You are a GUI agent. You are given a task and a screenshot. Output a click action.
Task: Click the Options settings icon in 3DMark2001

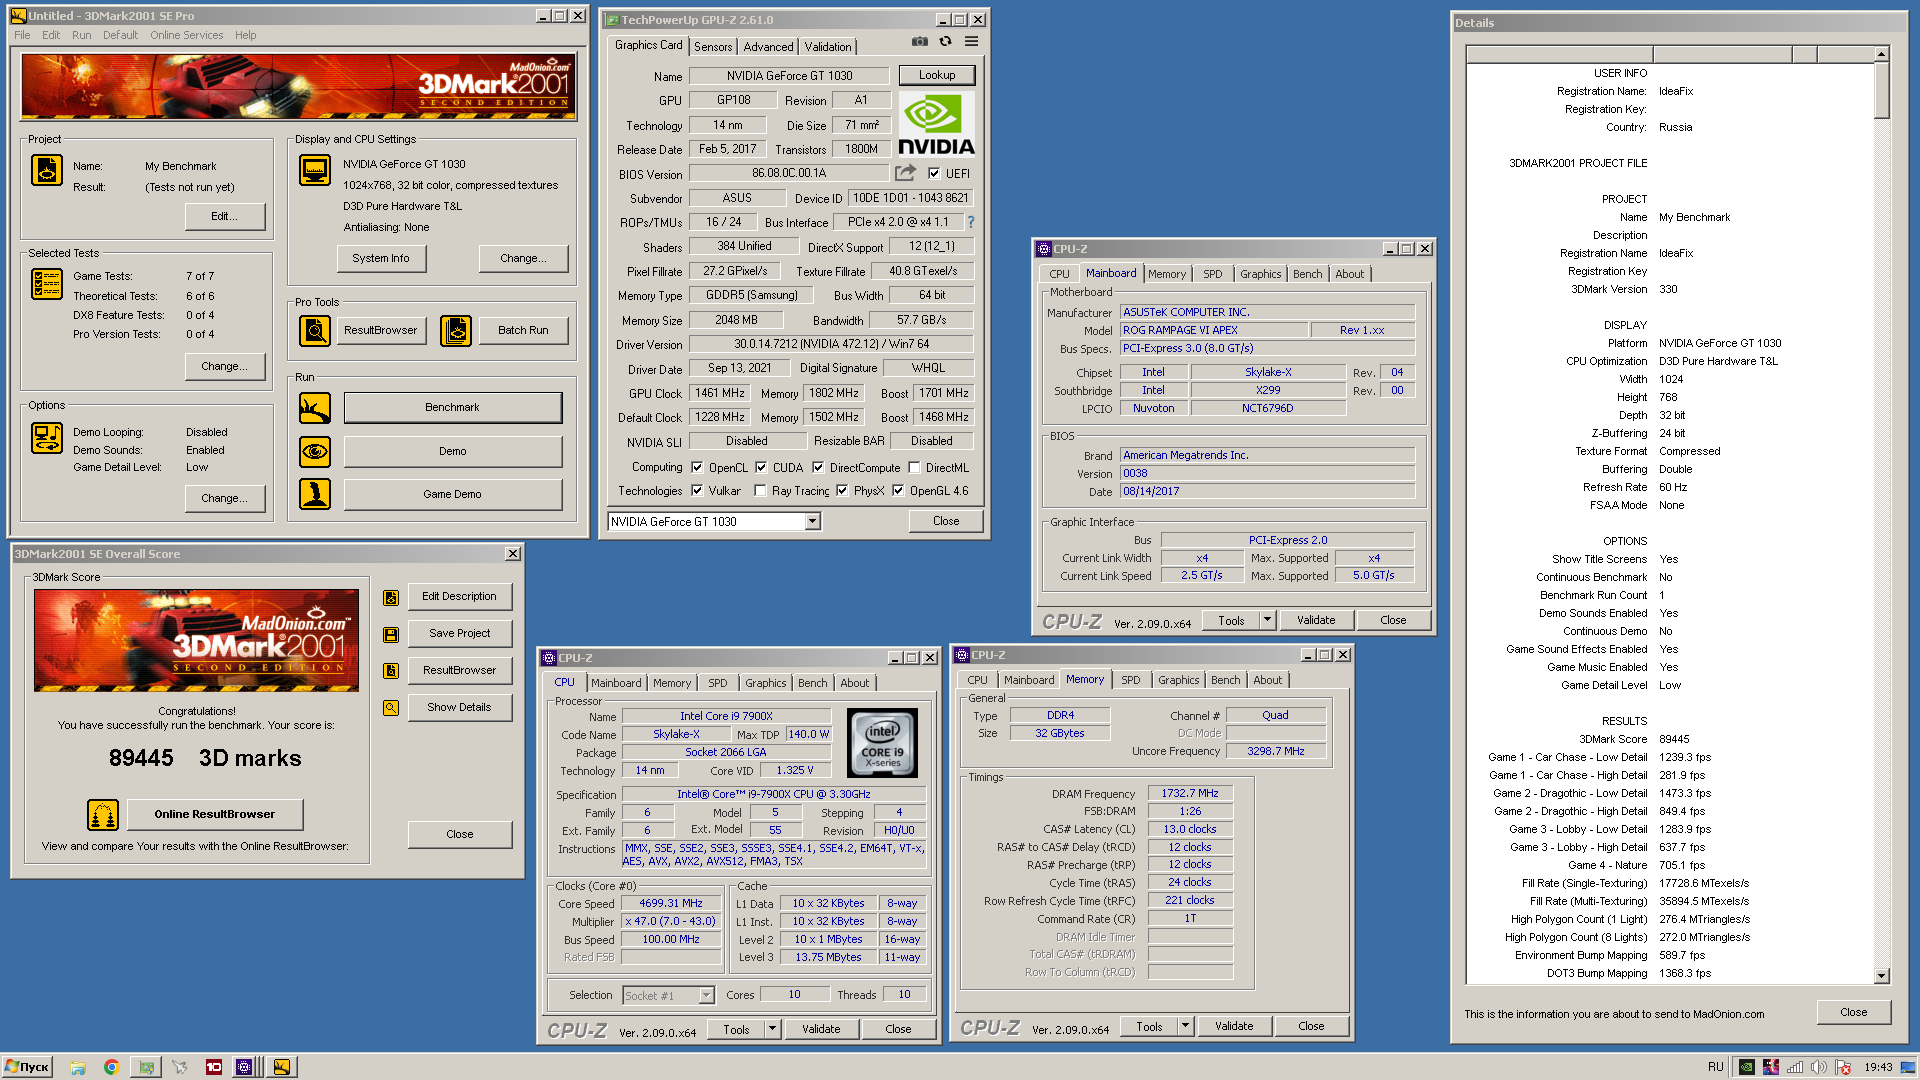tap(47, 437)
